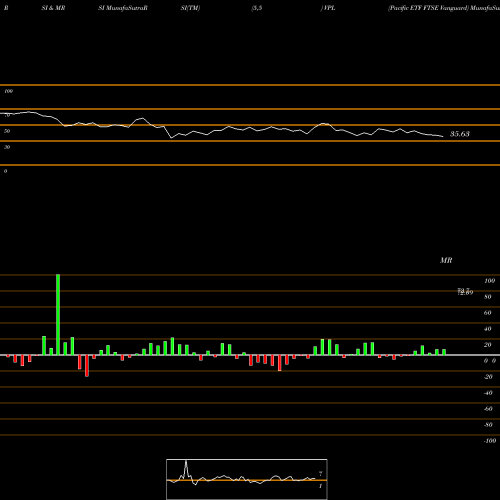Click the 'SI MunafaSutraR' header text
The image size is (500, 500).
tap(123, 8)
